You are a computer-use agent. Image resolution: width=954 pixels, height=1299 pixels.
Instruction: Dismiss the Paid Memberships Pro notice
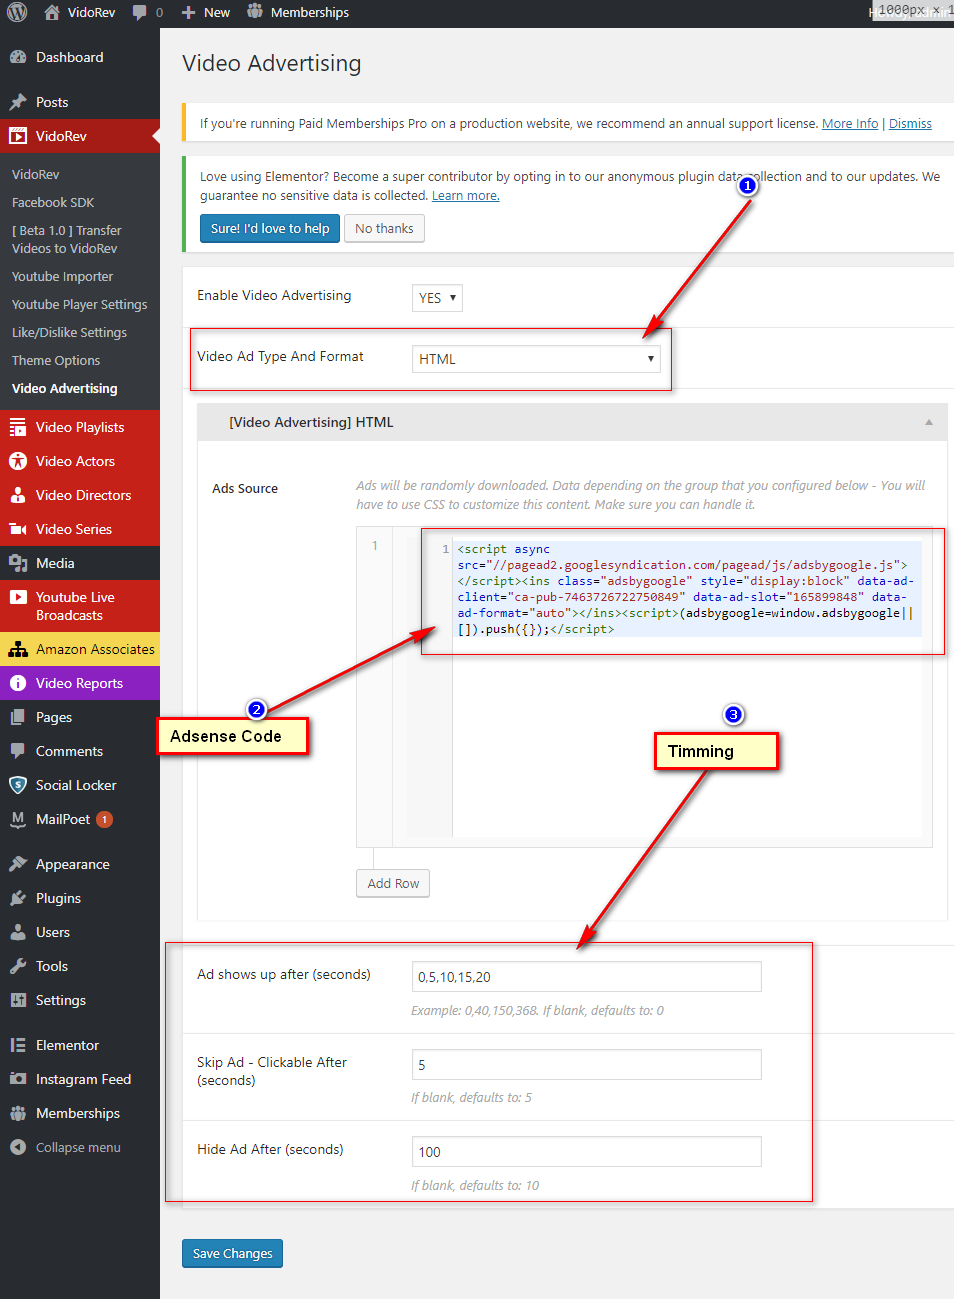click(910, 123)
